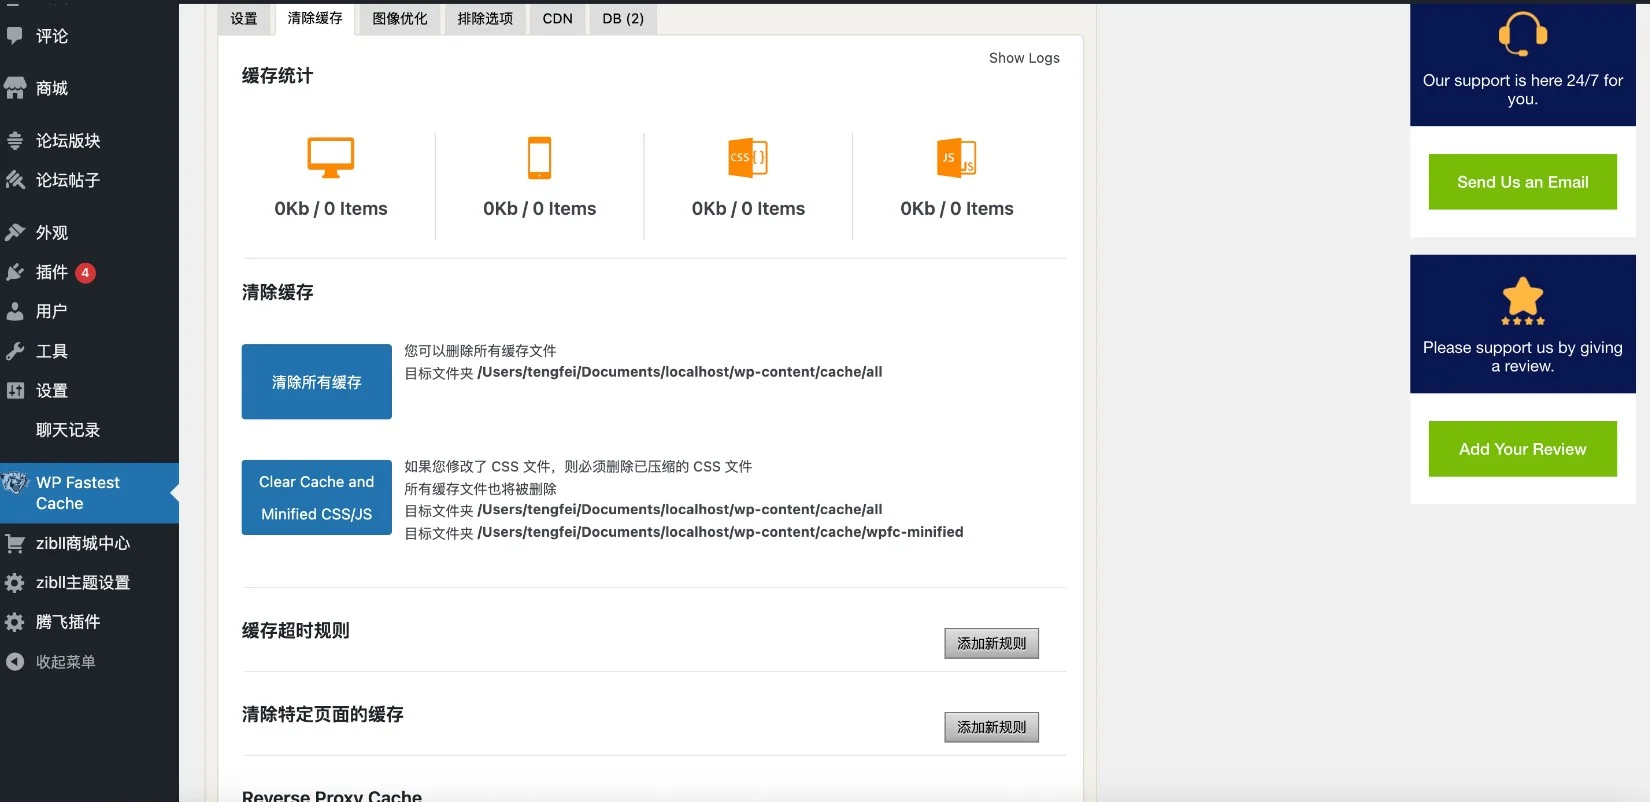
Task: Click the 外观 appearance brush icon
Action: click(15, 232)
